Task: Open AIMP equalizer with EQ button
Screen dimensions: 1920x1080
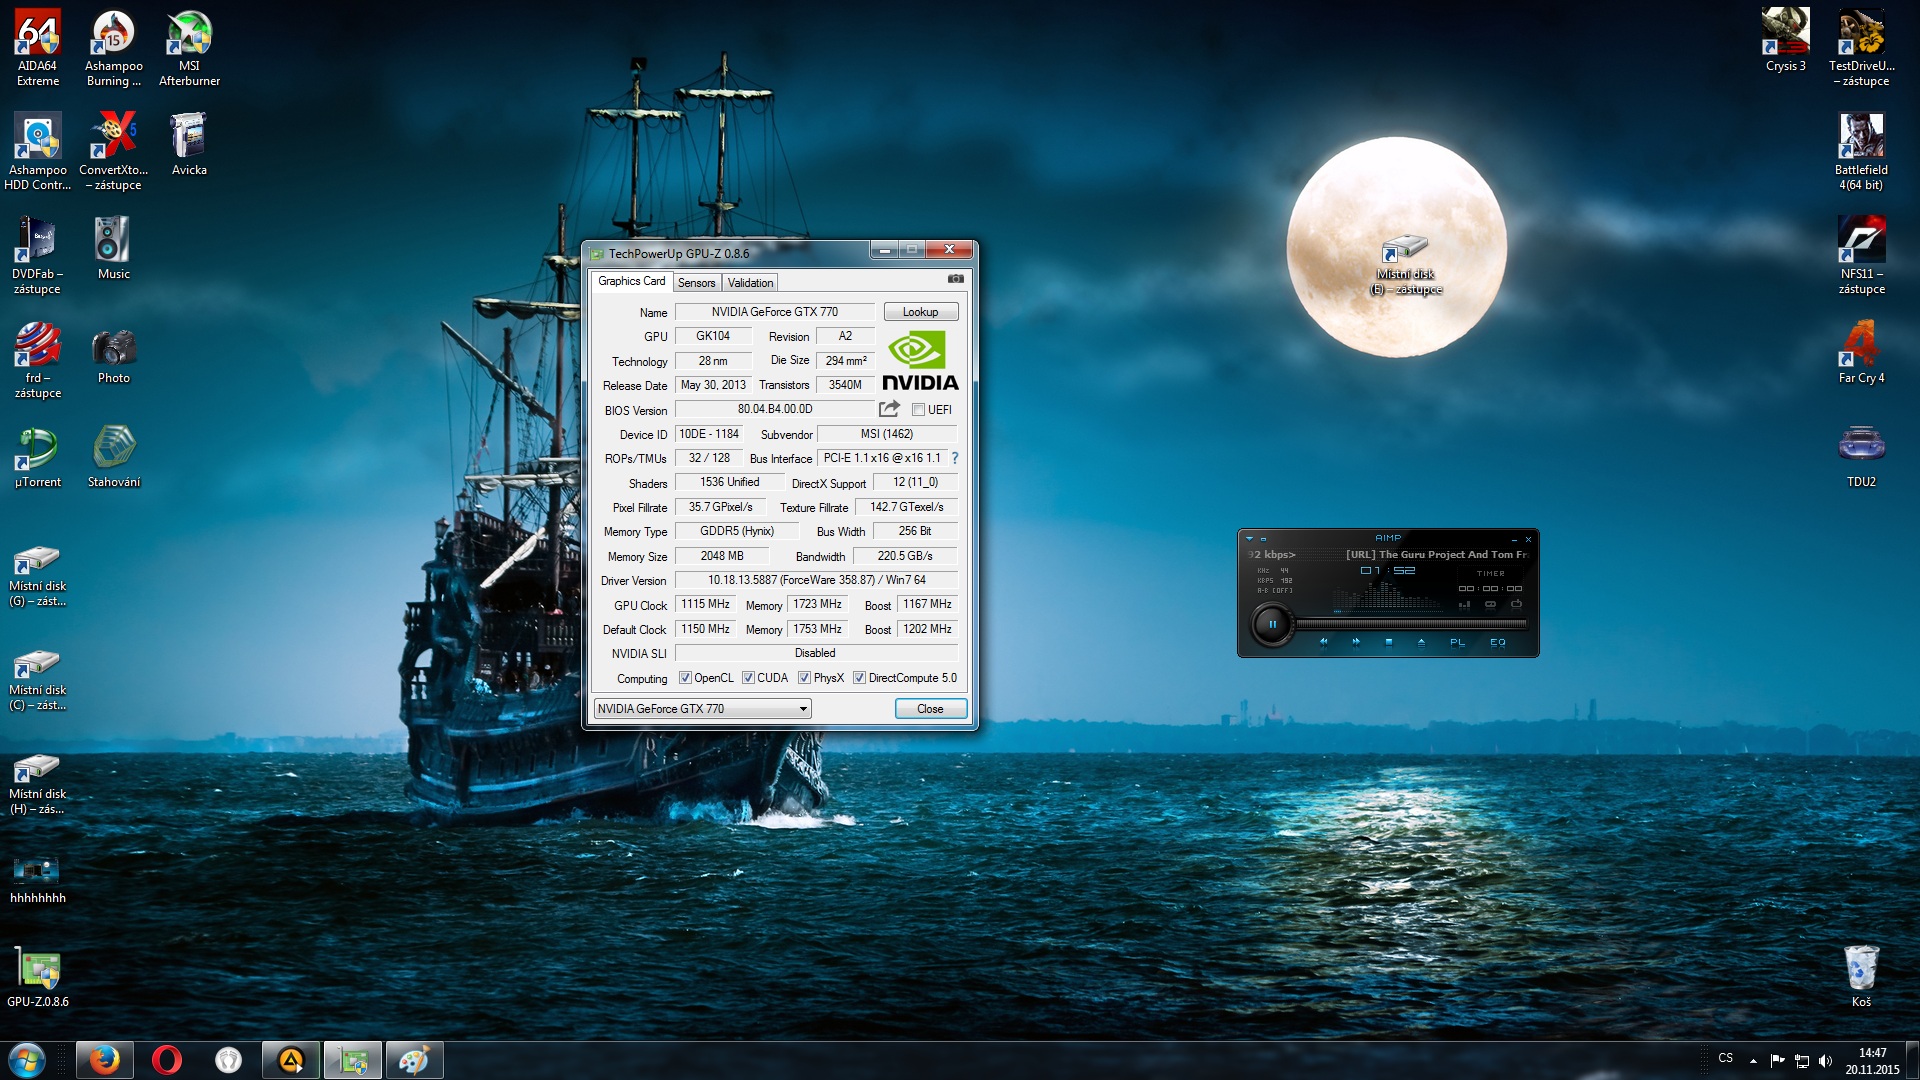Action: [x=1497, y=643]
